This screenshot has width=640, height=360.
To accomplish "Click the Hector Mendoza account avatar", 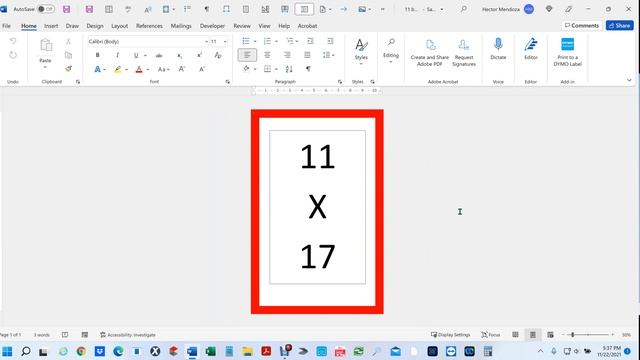I will click(529, 9).
